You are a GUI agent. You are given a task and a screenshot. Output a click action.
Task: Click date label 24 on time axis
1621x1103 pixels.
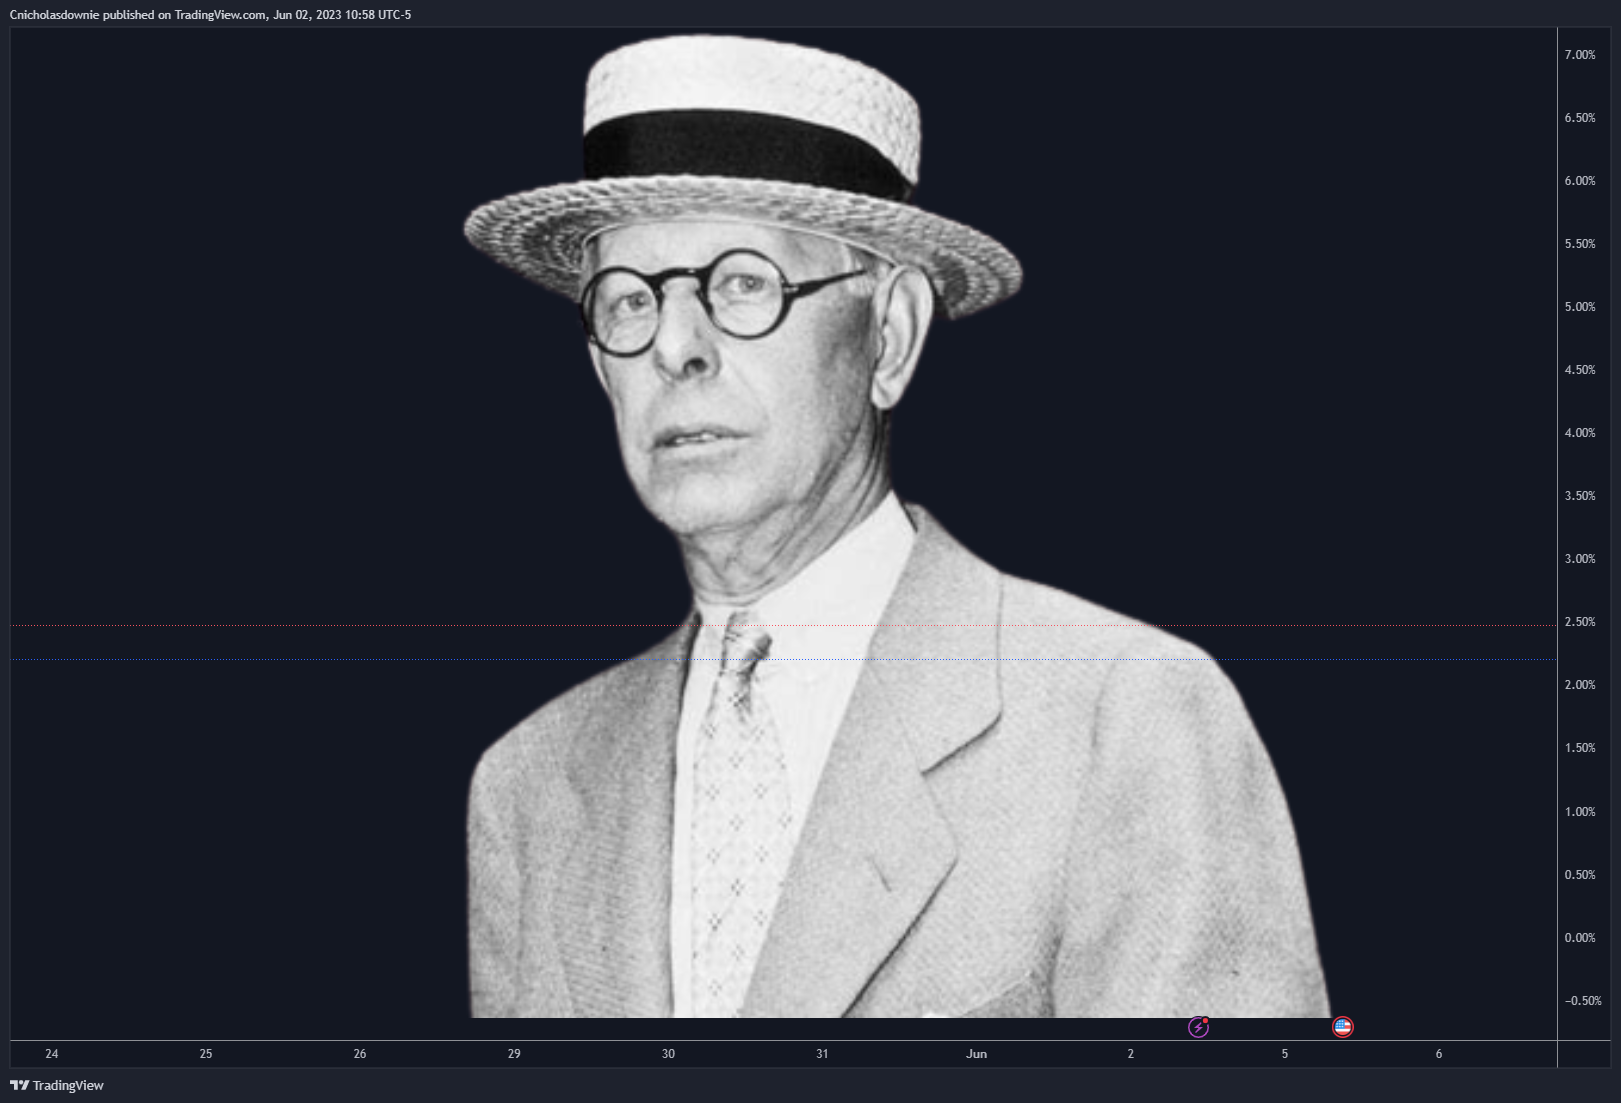(52, 1054)
